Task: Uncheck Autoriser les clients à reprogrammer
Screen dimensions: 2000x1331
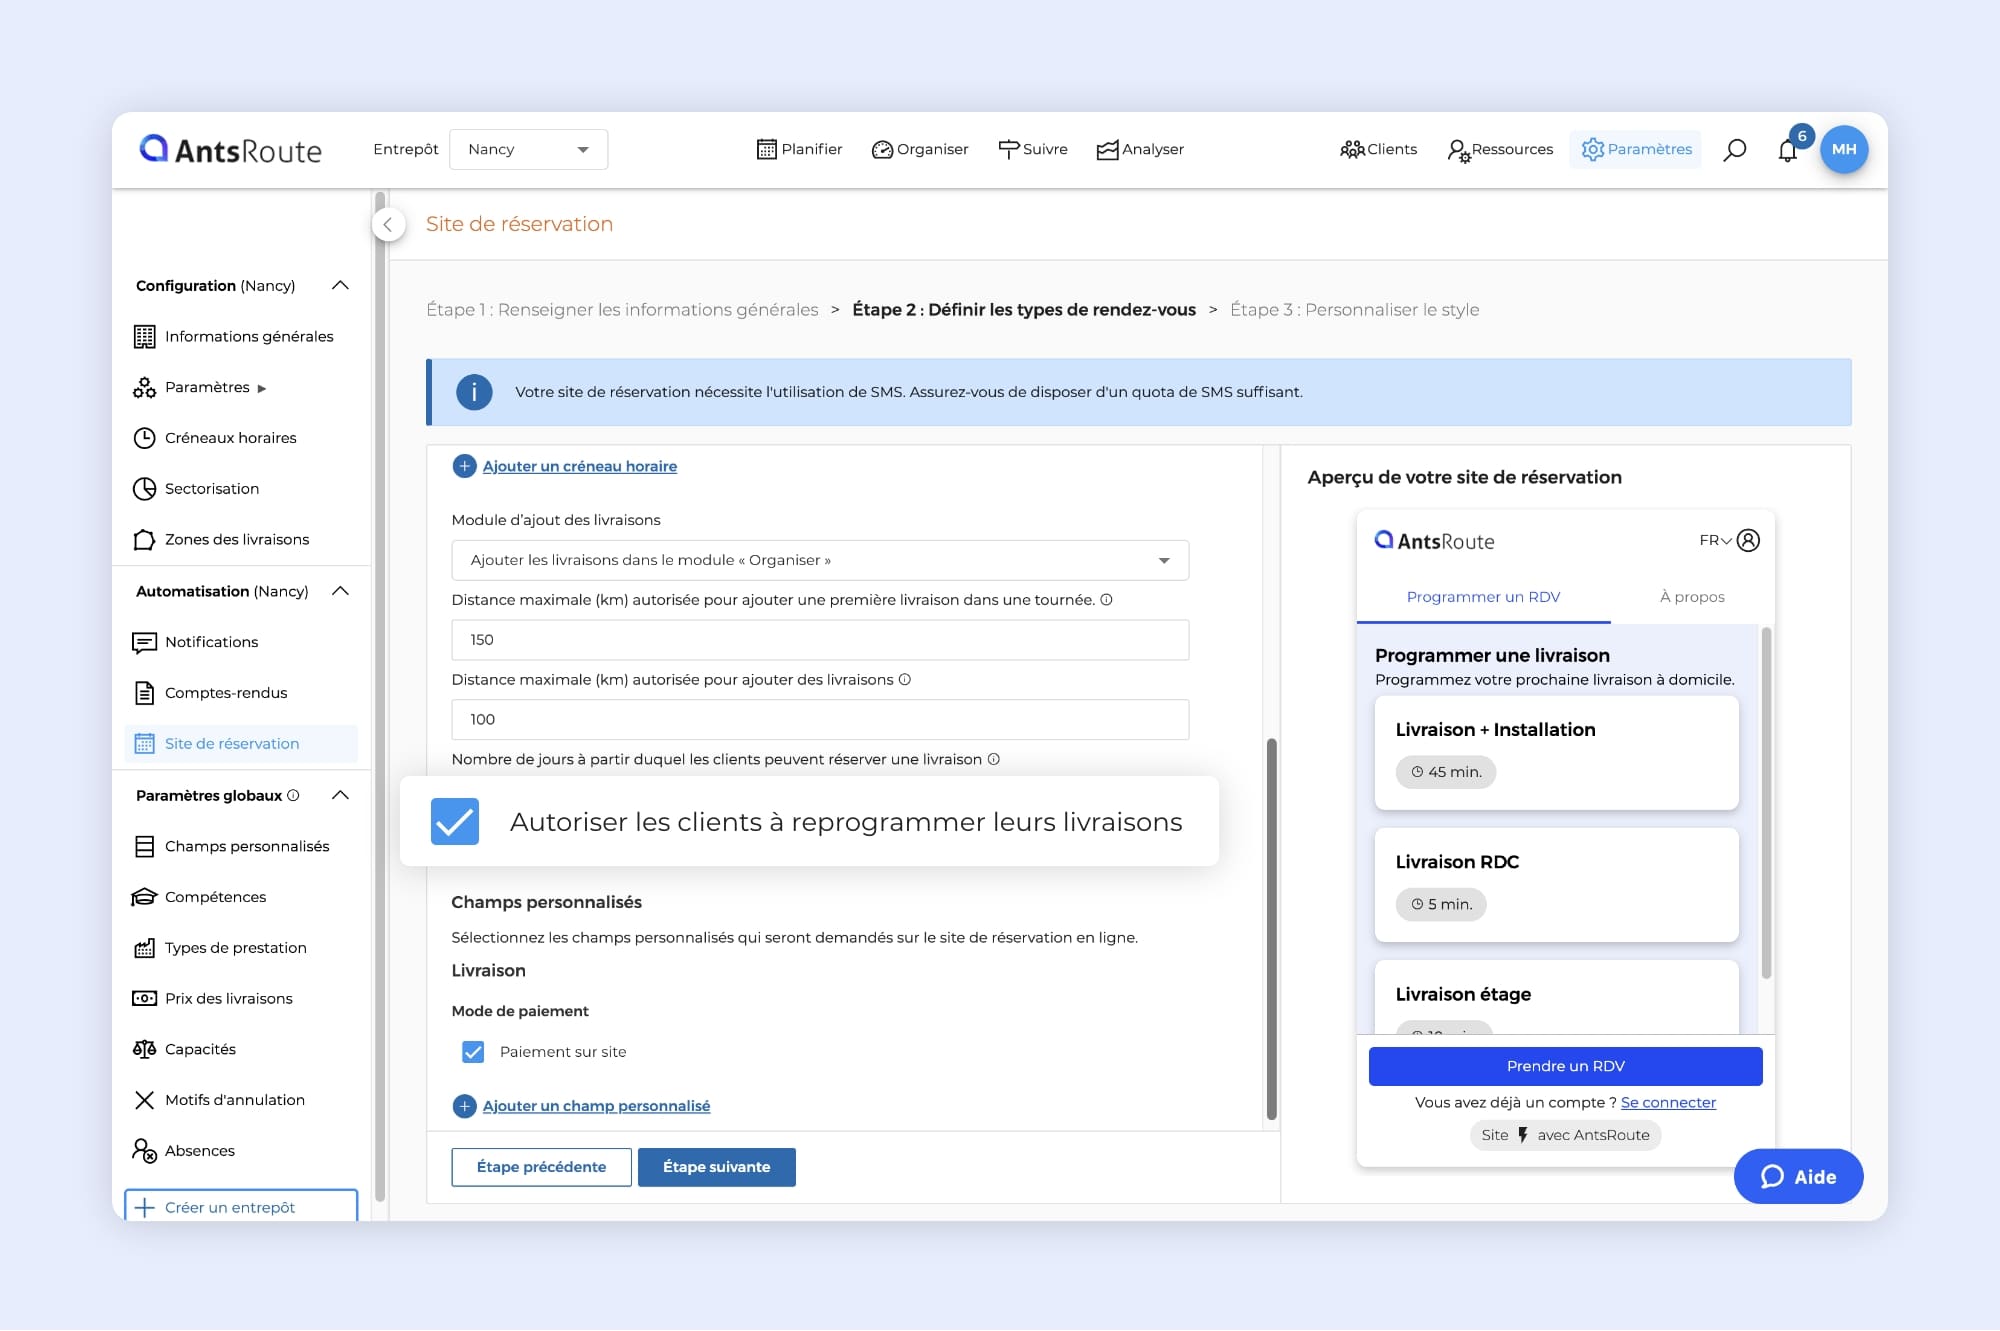Action: point(455,822)
